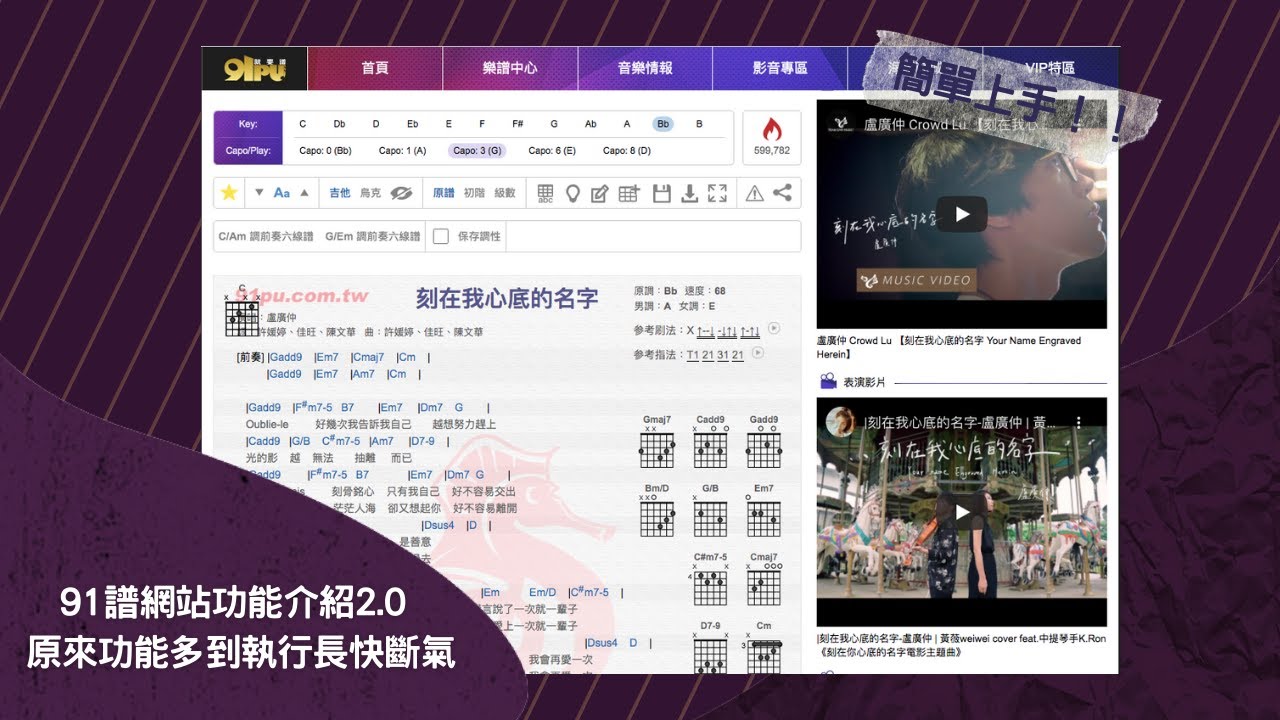1280x720 pixels.
Task: Select 初階 sheet mode
Action: 474,193
